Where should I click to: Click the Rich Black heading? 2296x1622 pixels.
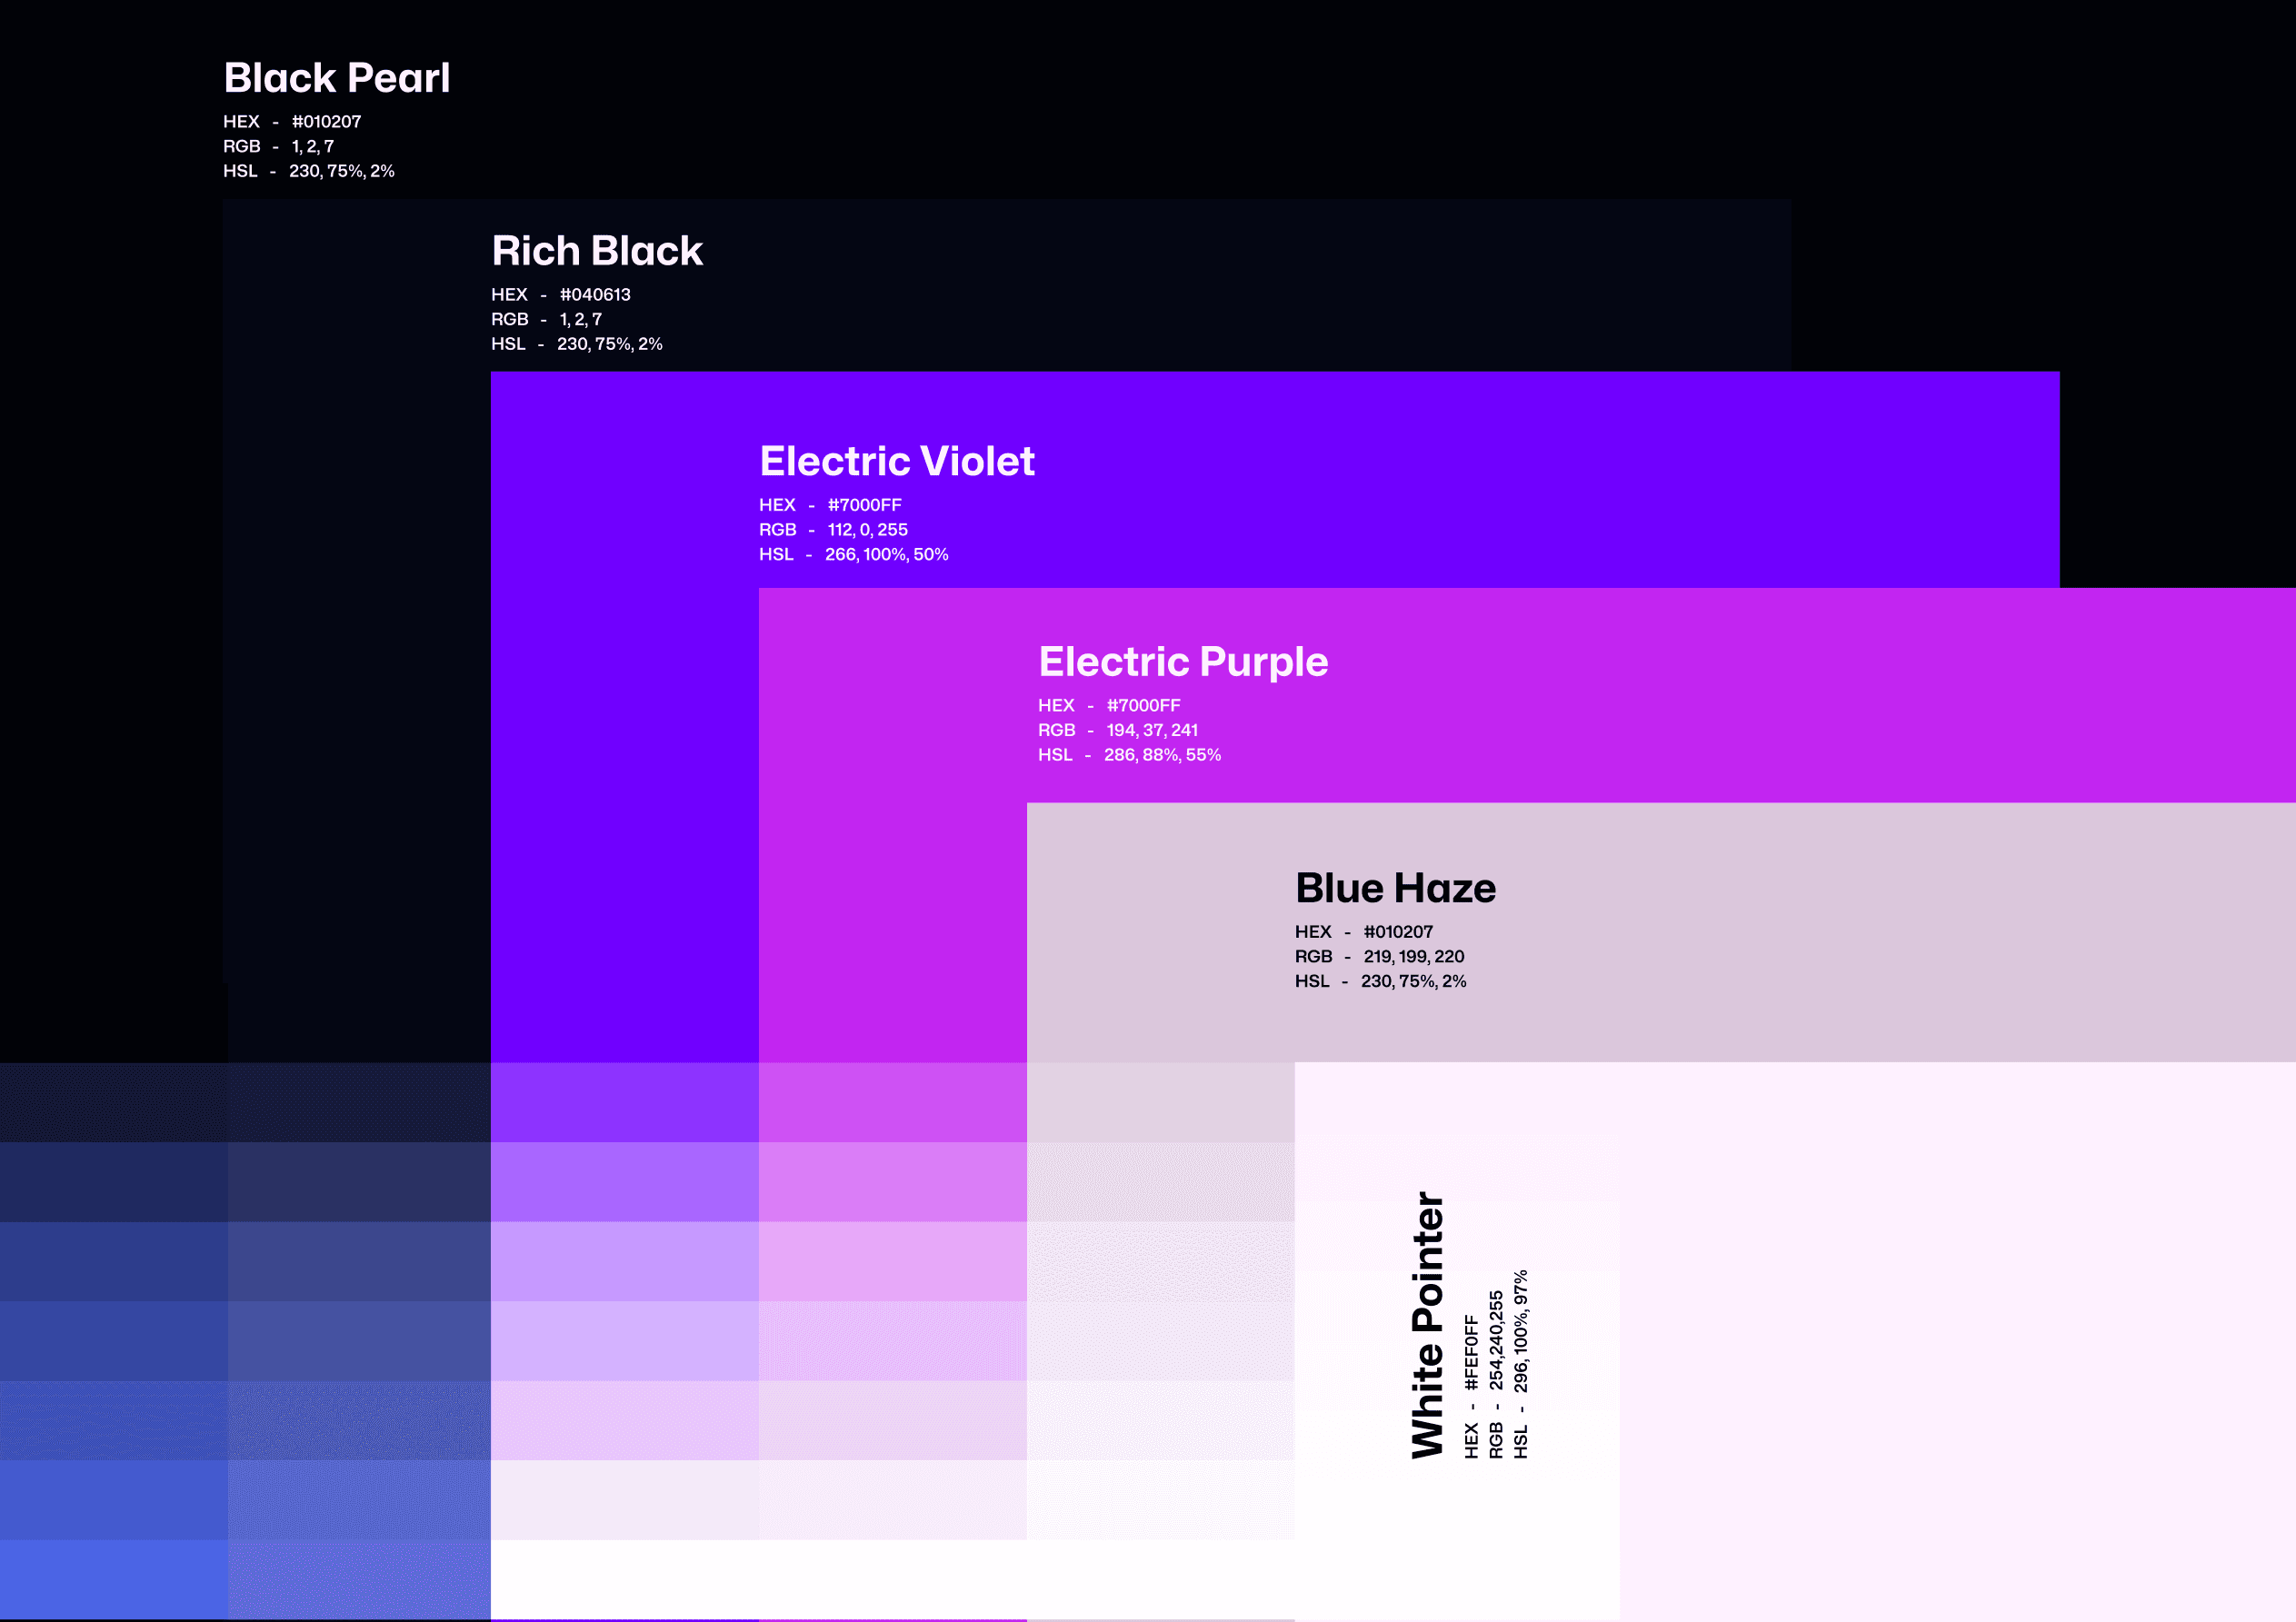[597, 251]
